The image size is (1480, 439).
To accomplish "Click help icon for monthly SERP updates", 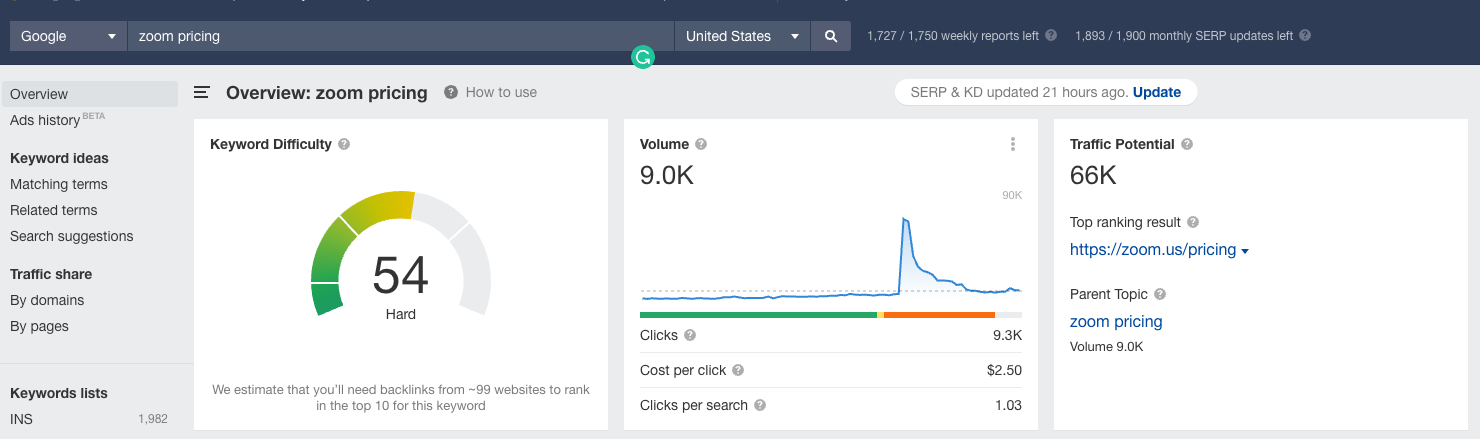I will click(x=1305, y=35).
